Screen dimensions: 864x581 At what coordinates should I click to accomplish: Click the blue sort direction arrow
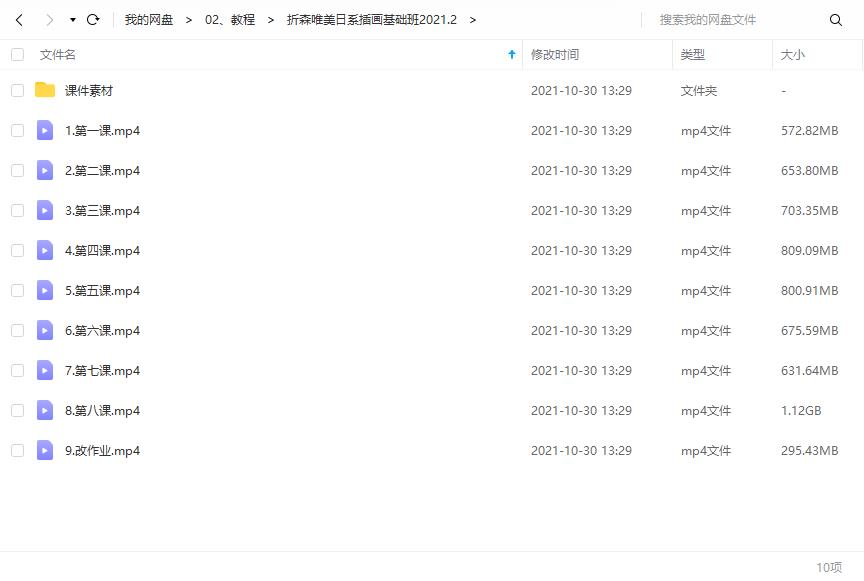[x=512, y=54]
